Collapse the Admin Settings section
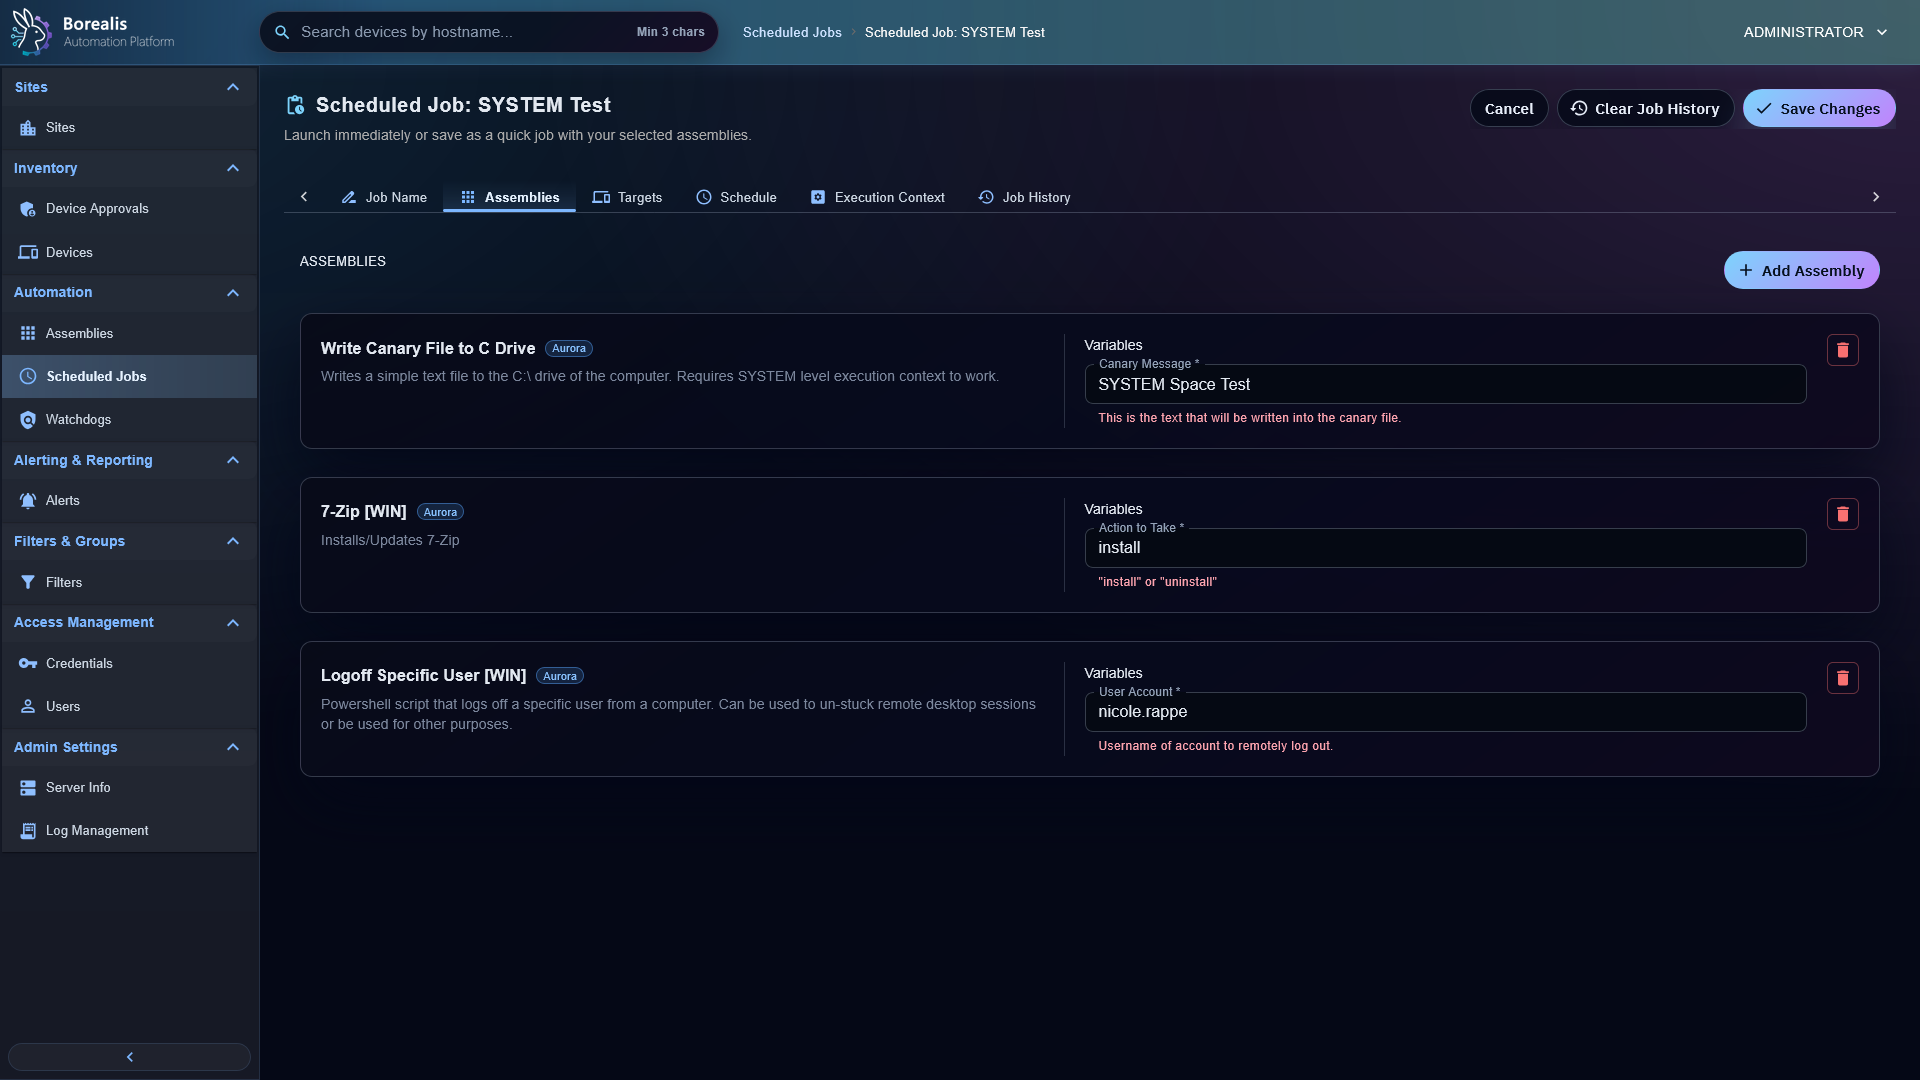 click(233, 747)
